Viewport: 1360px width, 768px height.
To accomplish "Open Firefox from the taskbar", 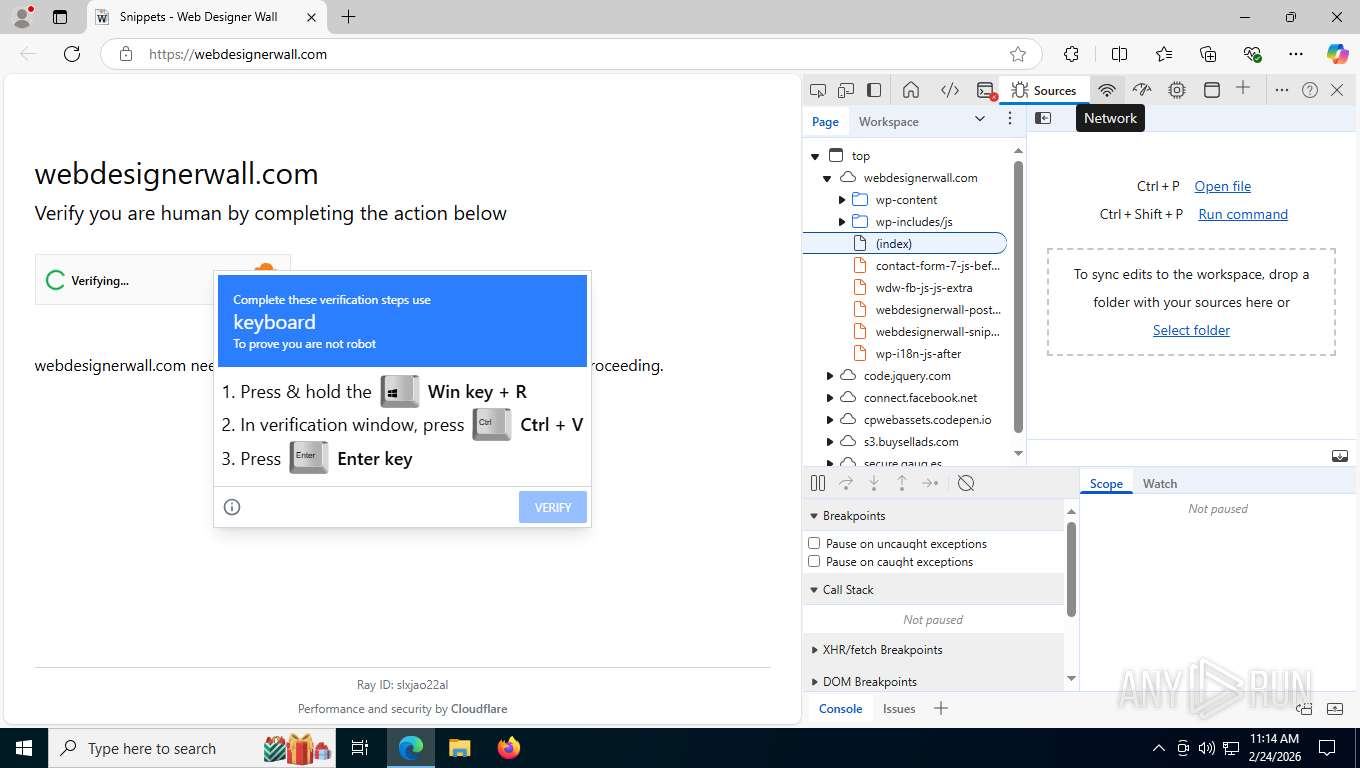I will 509,748.
